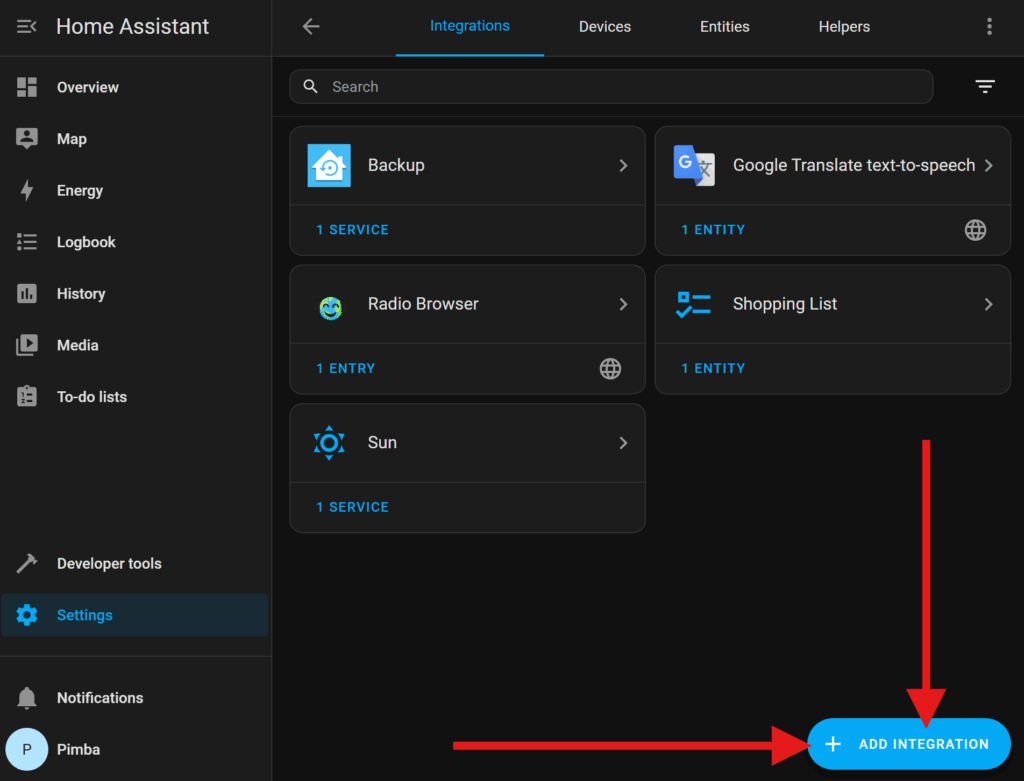Click the Google Translate logo icon
This screenshot has height=781, width=1024.
pos(694,166)
